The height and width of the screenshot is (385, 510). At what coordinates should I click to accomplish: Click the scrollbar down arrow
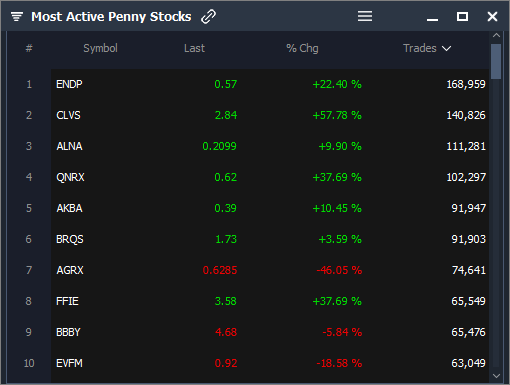[x=496, y=376]
